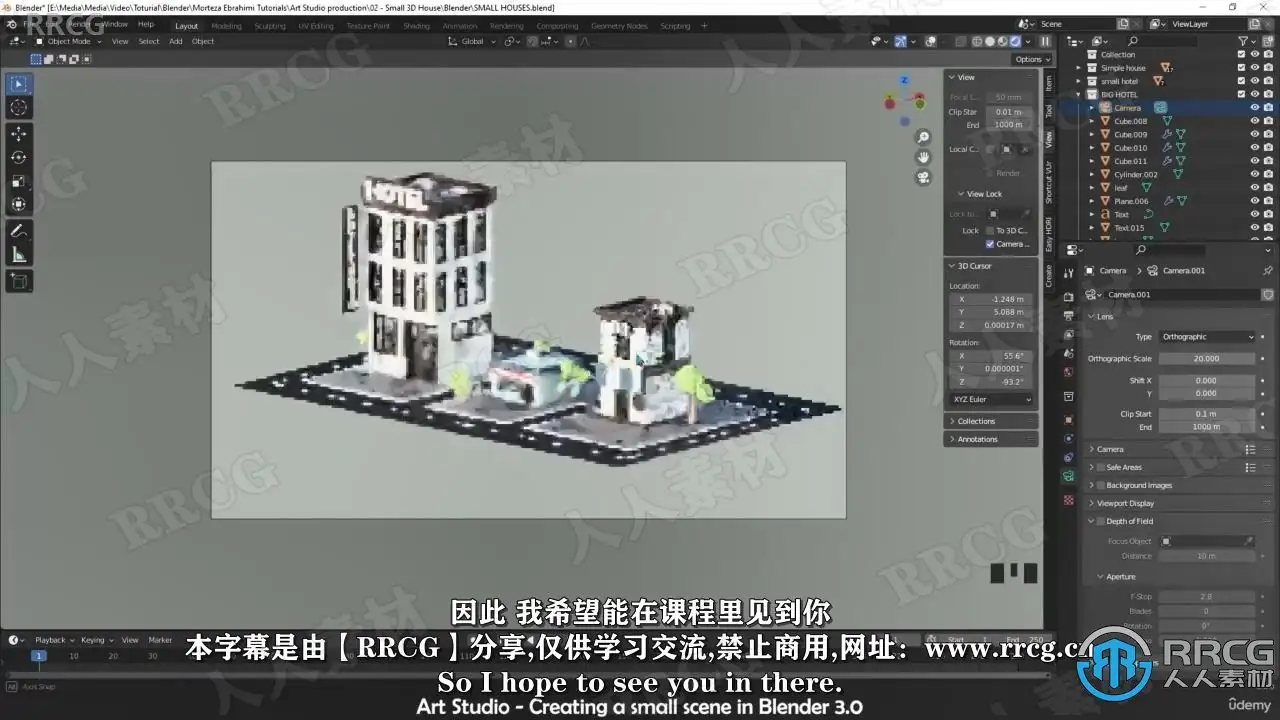1280x720 pixels.
Task: Open Global transform orientation dropdown
Action: tap(470, 41)
